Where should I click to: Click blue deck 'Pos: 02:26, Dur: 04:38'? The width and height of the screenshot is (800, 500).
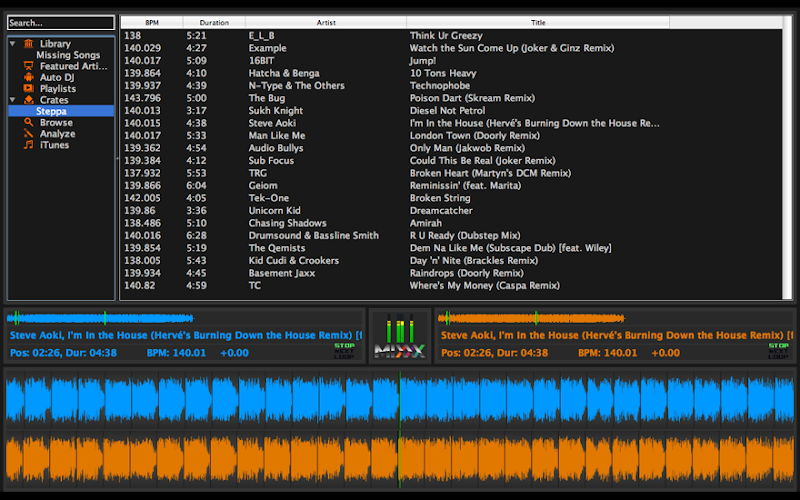click(63, 353)
